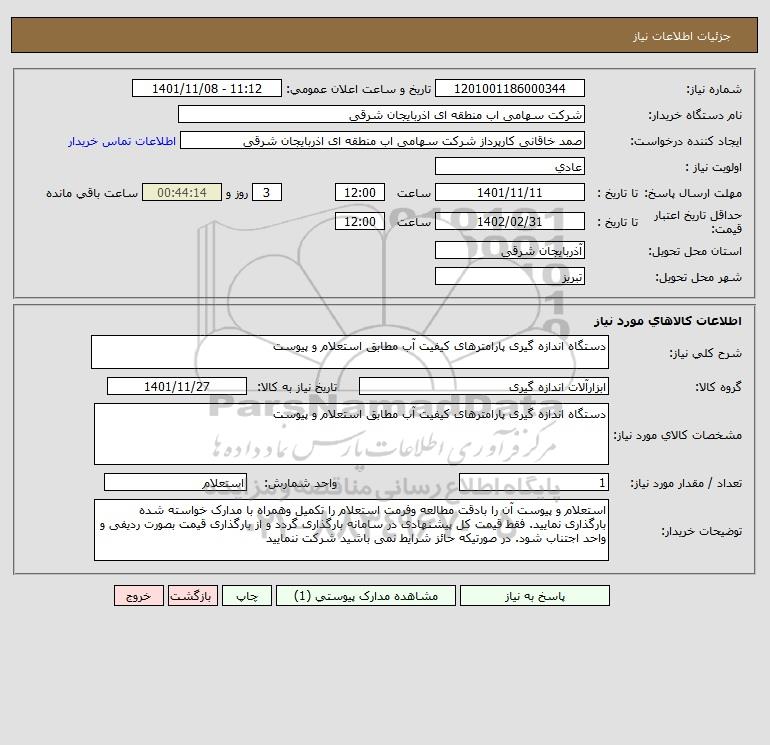Click the مهلت ارسال پاسخ label
The width and height of the screenshot is (770, 745).
tap(693, 193)
